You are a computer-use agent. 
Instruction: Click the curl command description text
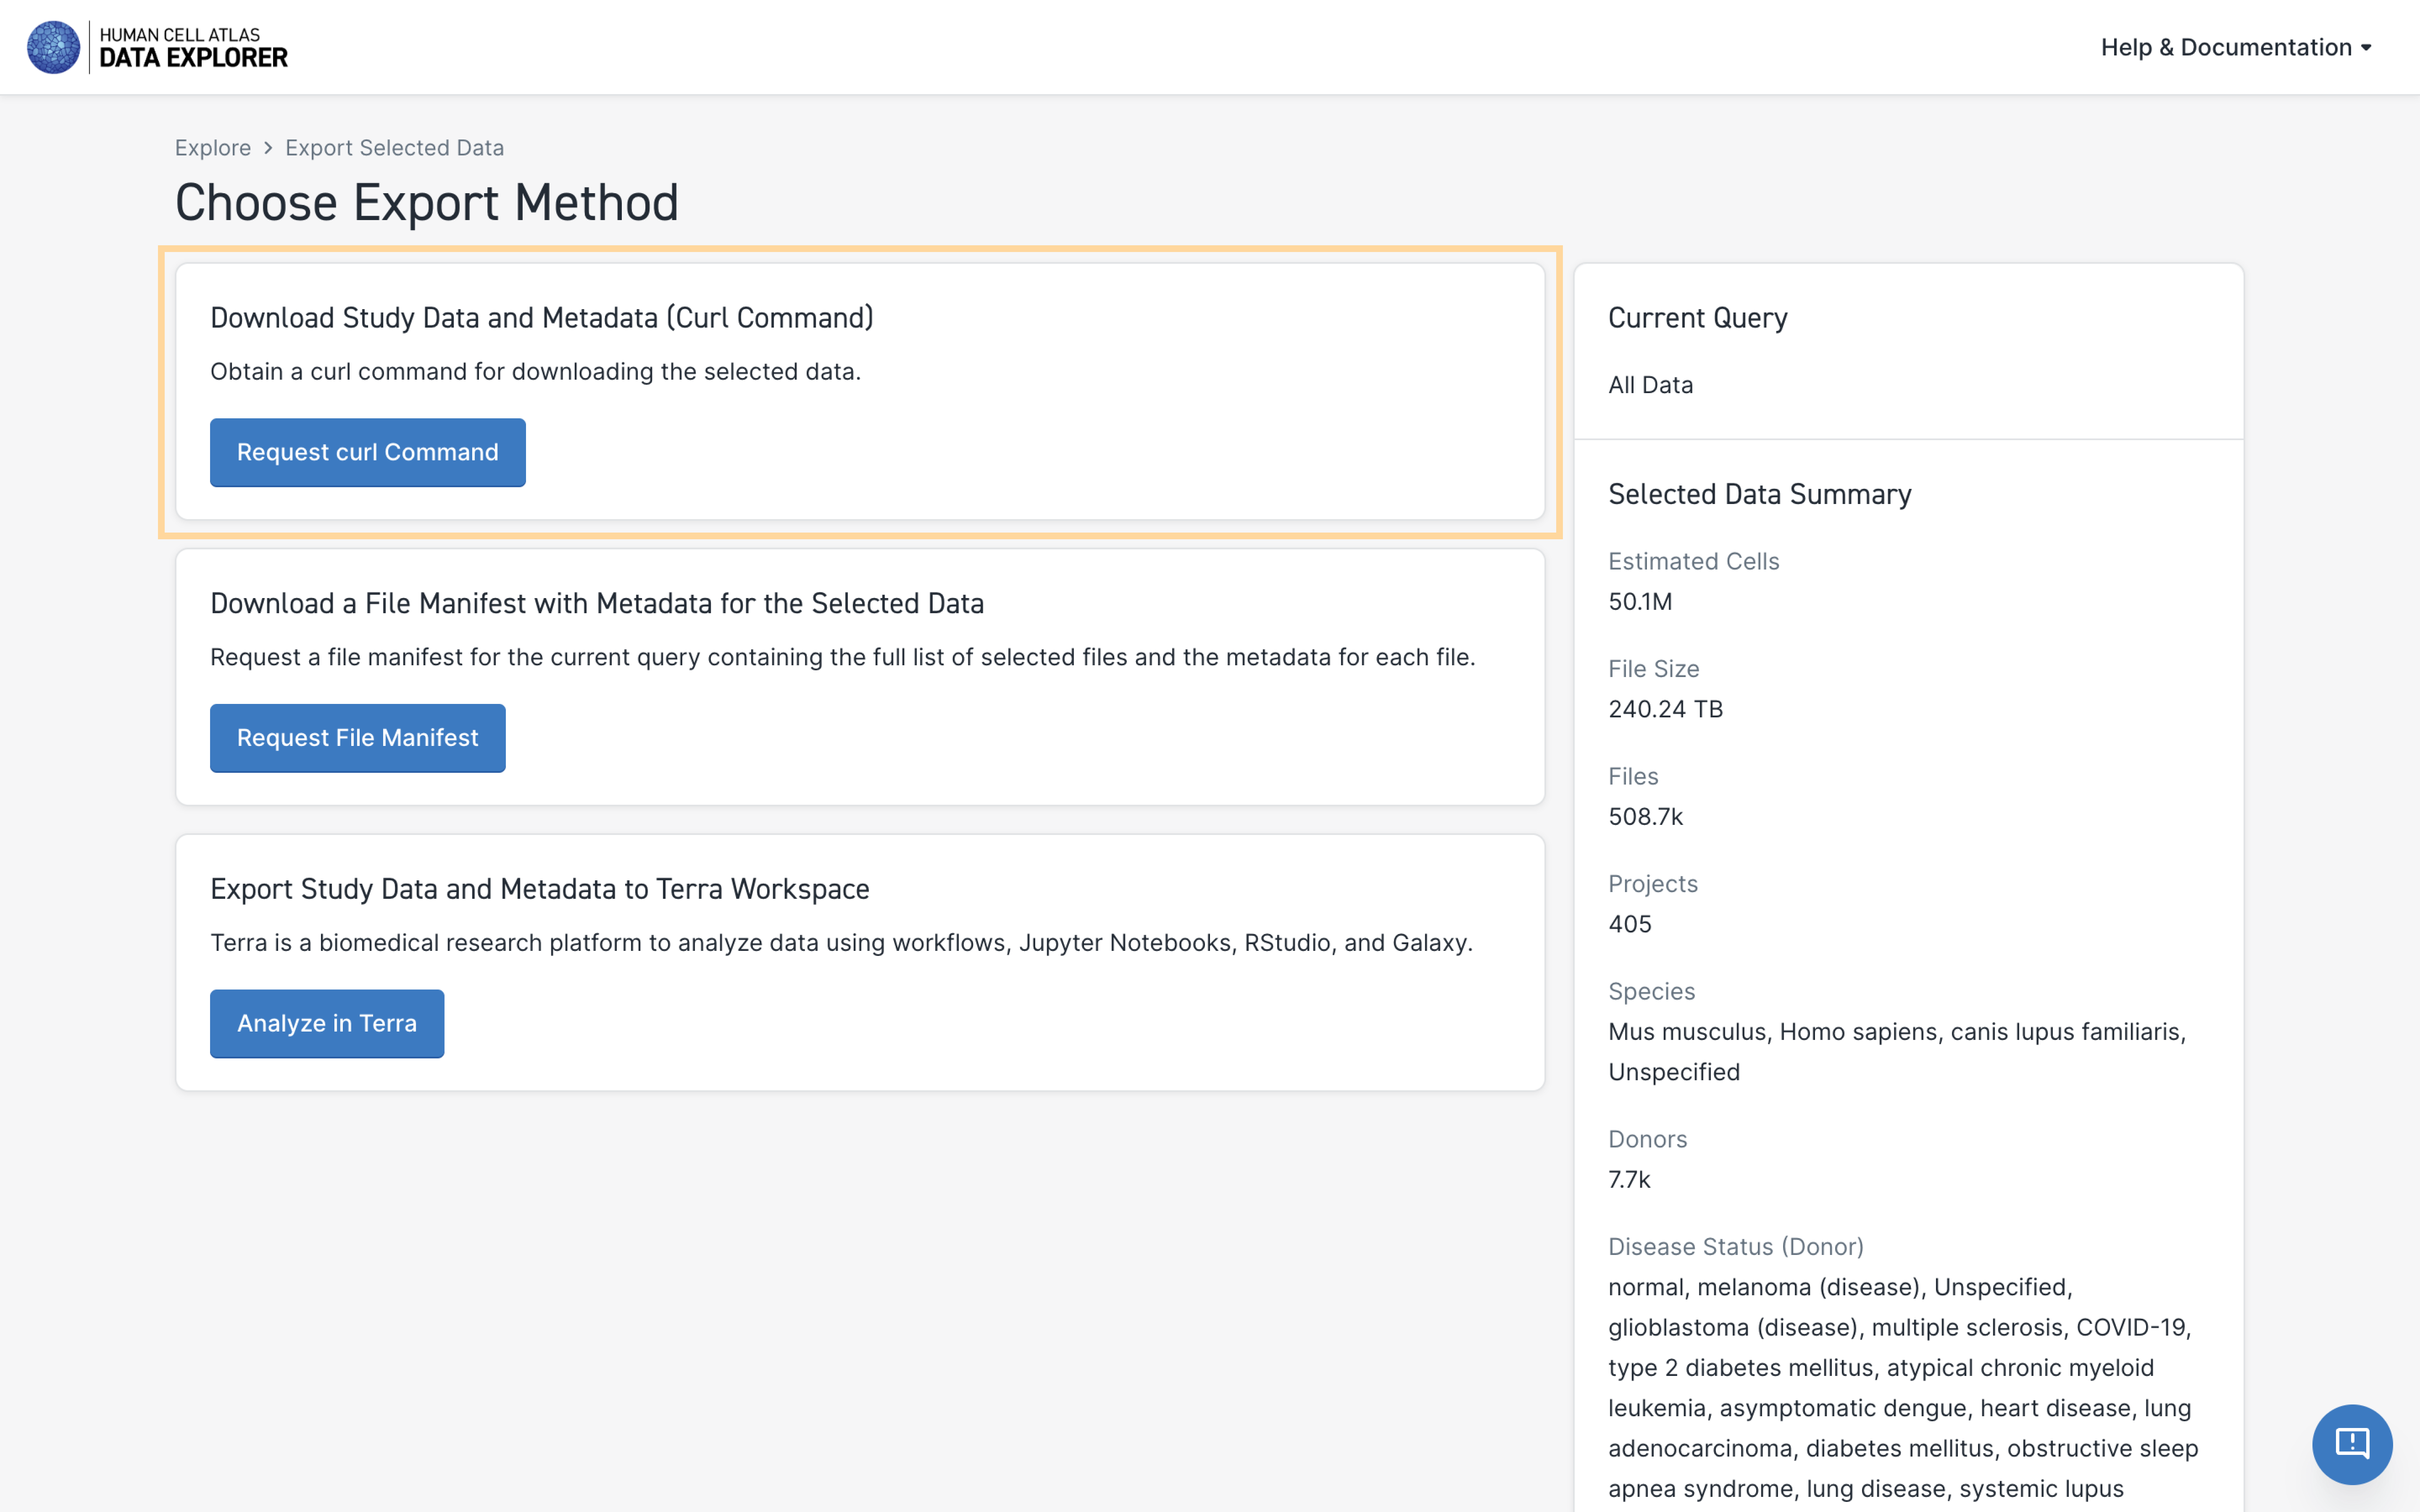coord(536,372)
